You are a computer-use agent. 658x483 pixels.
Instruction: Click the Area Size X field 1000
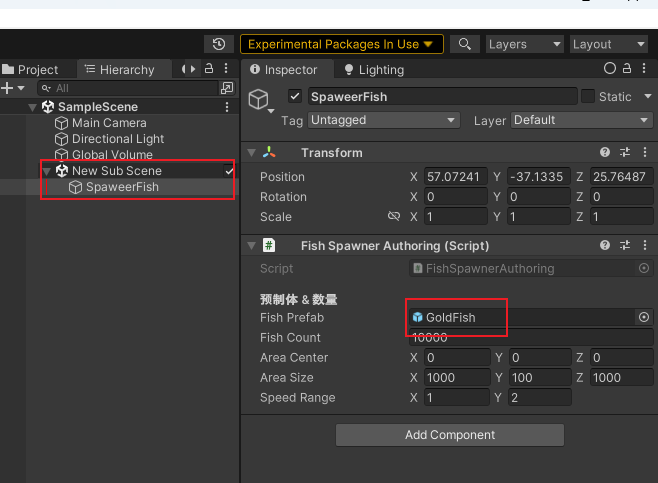coord(457,377)
